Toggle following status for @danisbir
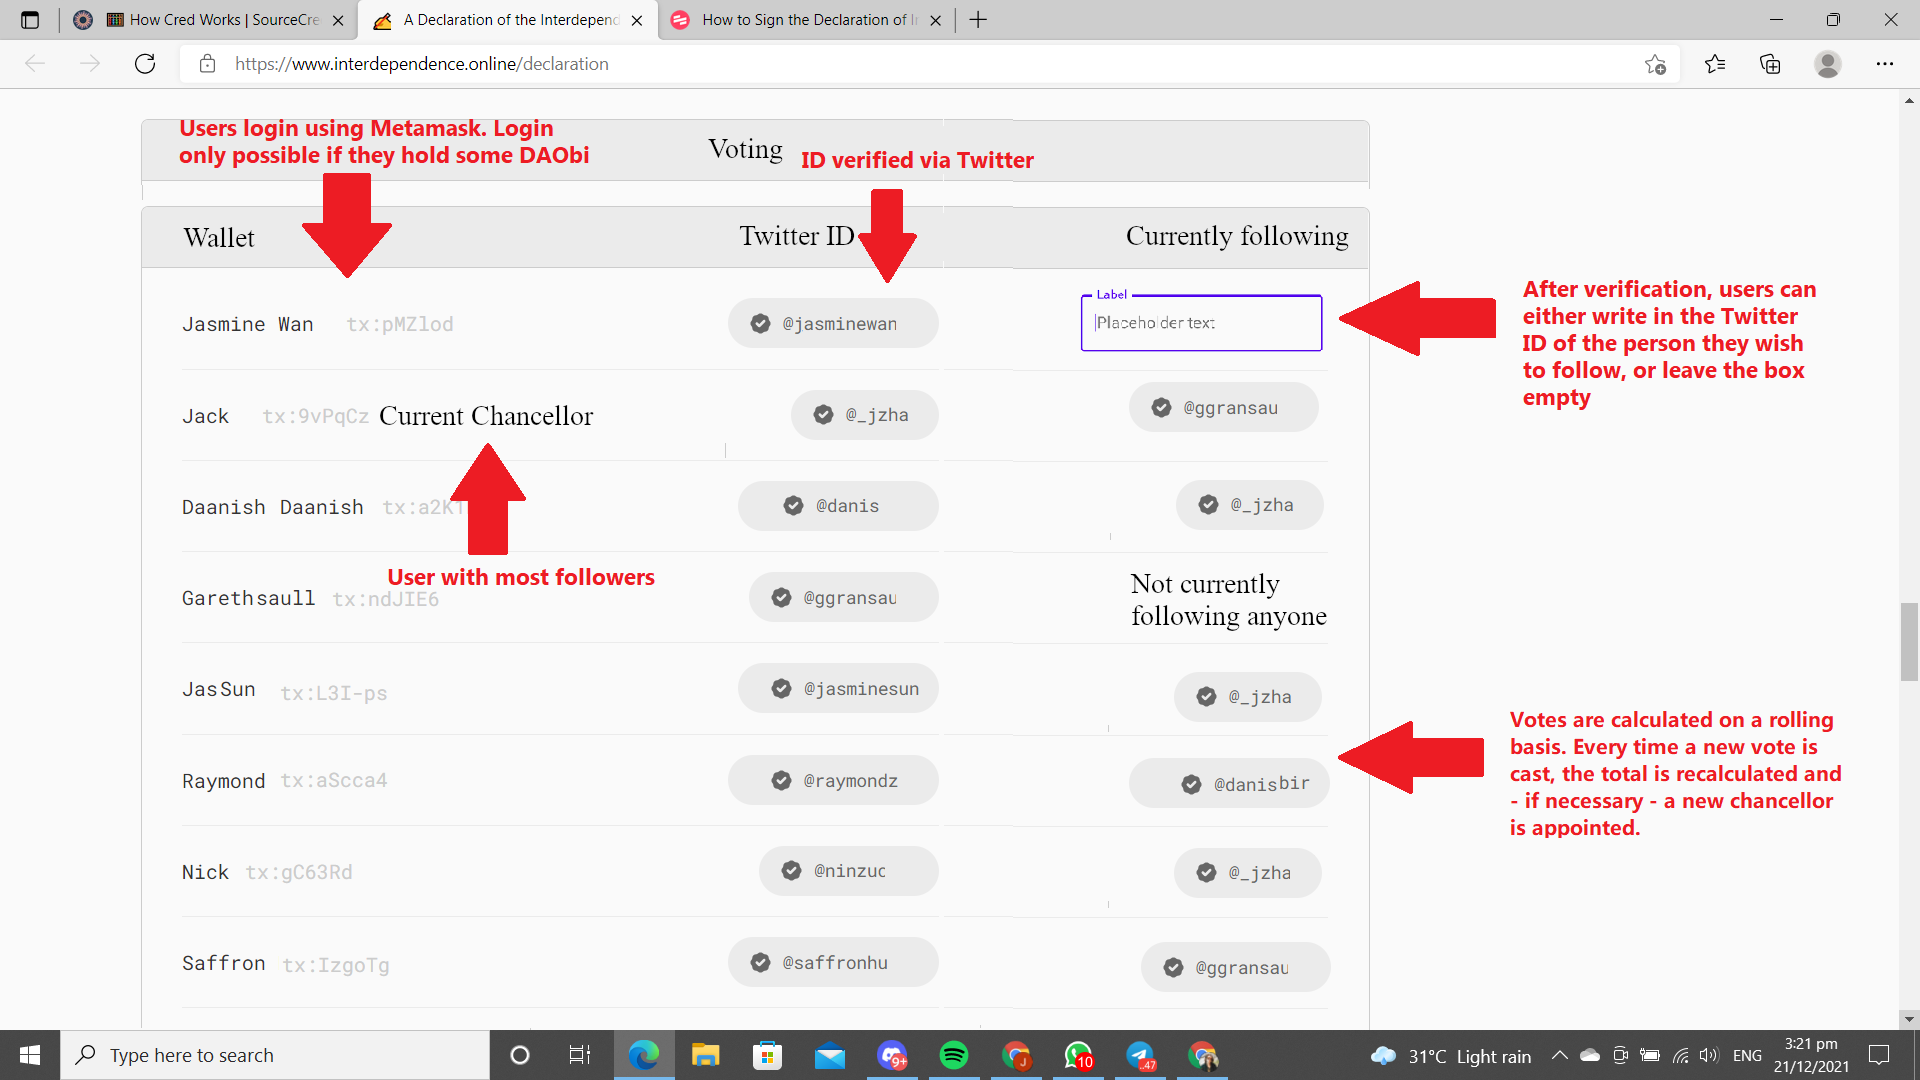Viewport: 1920px width, 1080px height. tap(1226, 783)
